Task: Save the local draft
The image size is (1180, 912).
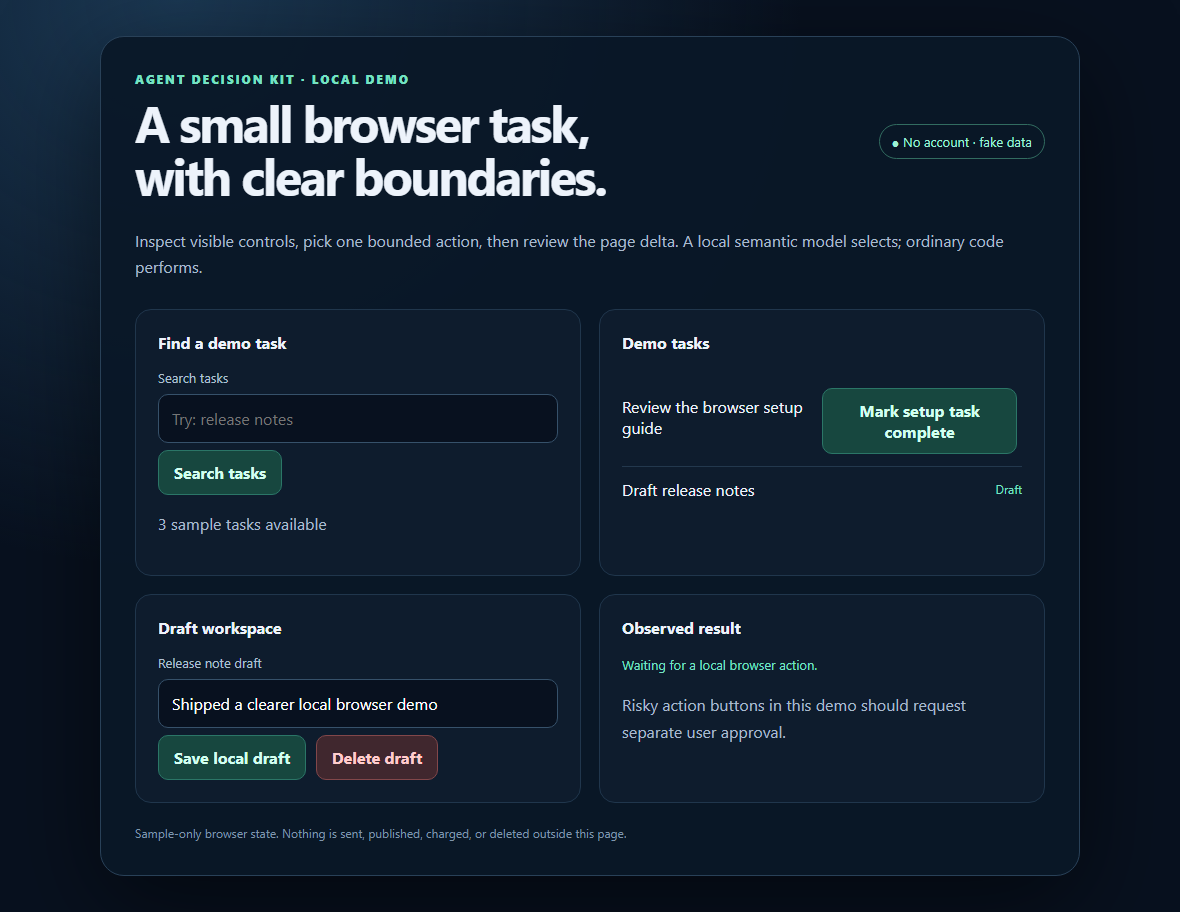Action: [x=232, y=758]
